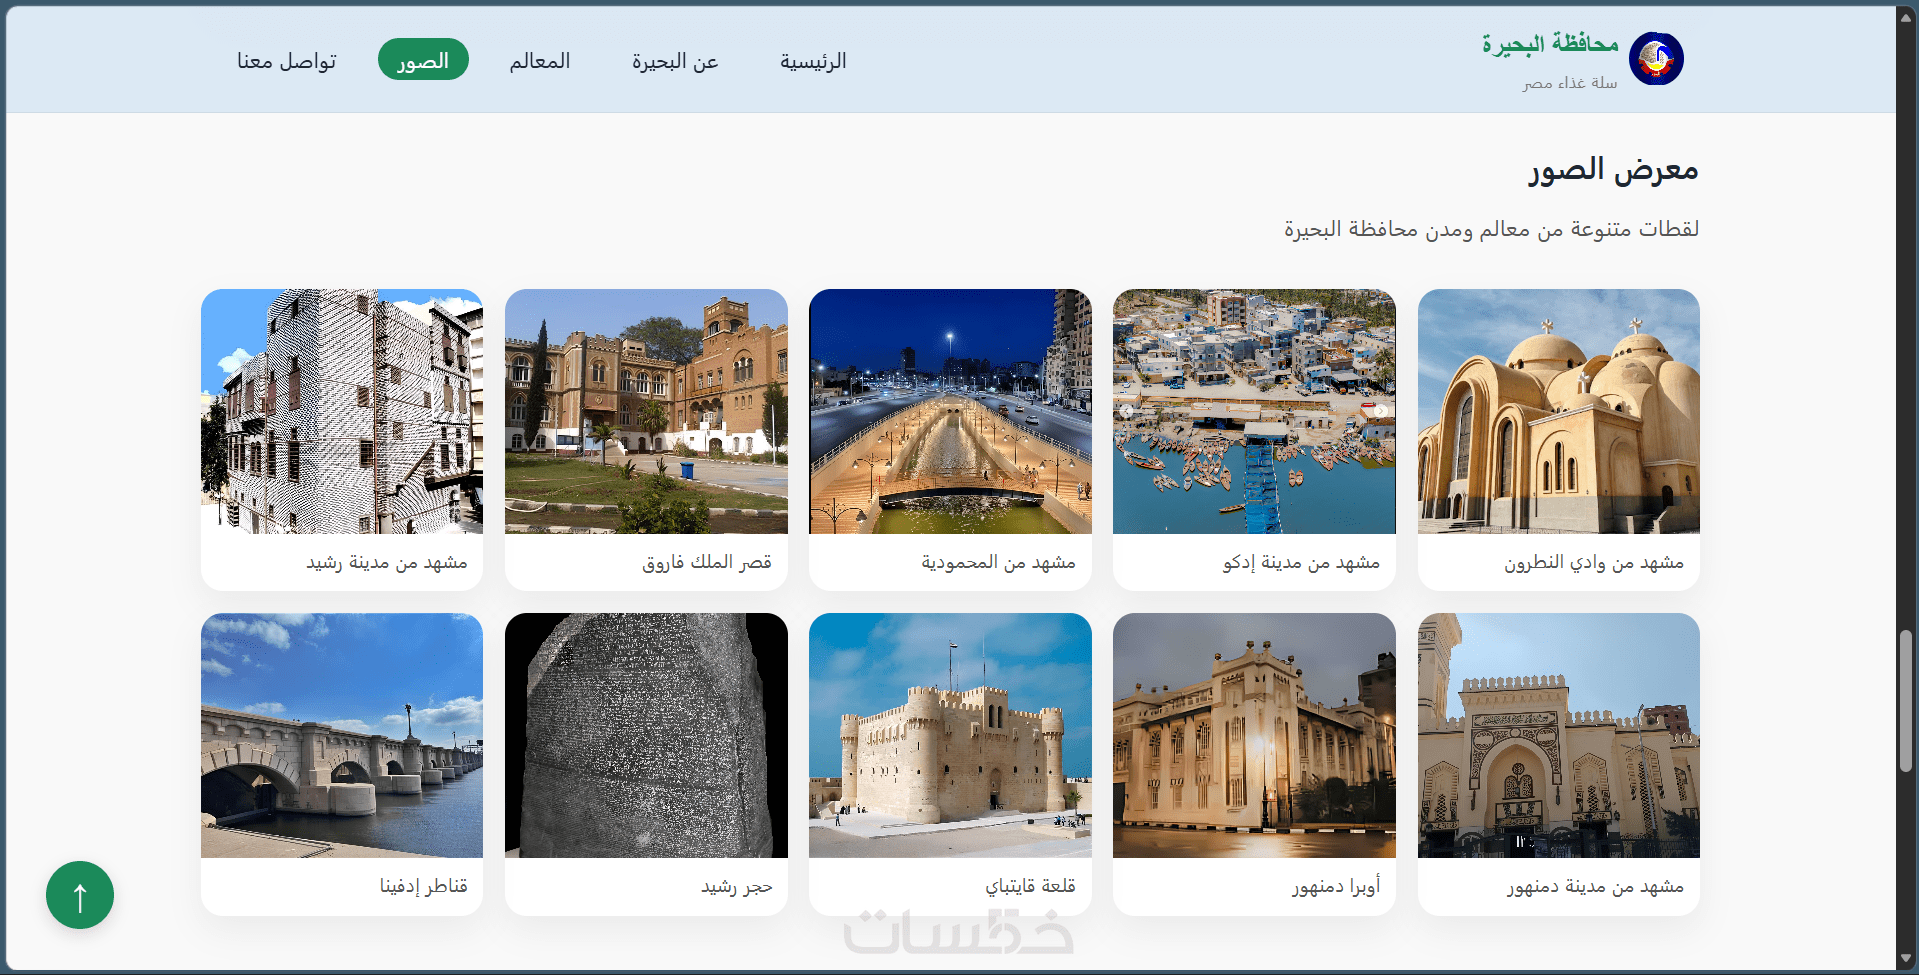Click the Beheira governorate logo emblem
Image resolution: width=1919 pixels, height=975 pixels.
[x=1656, y=58]
